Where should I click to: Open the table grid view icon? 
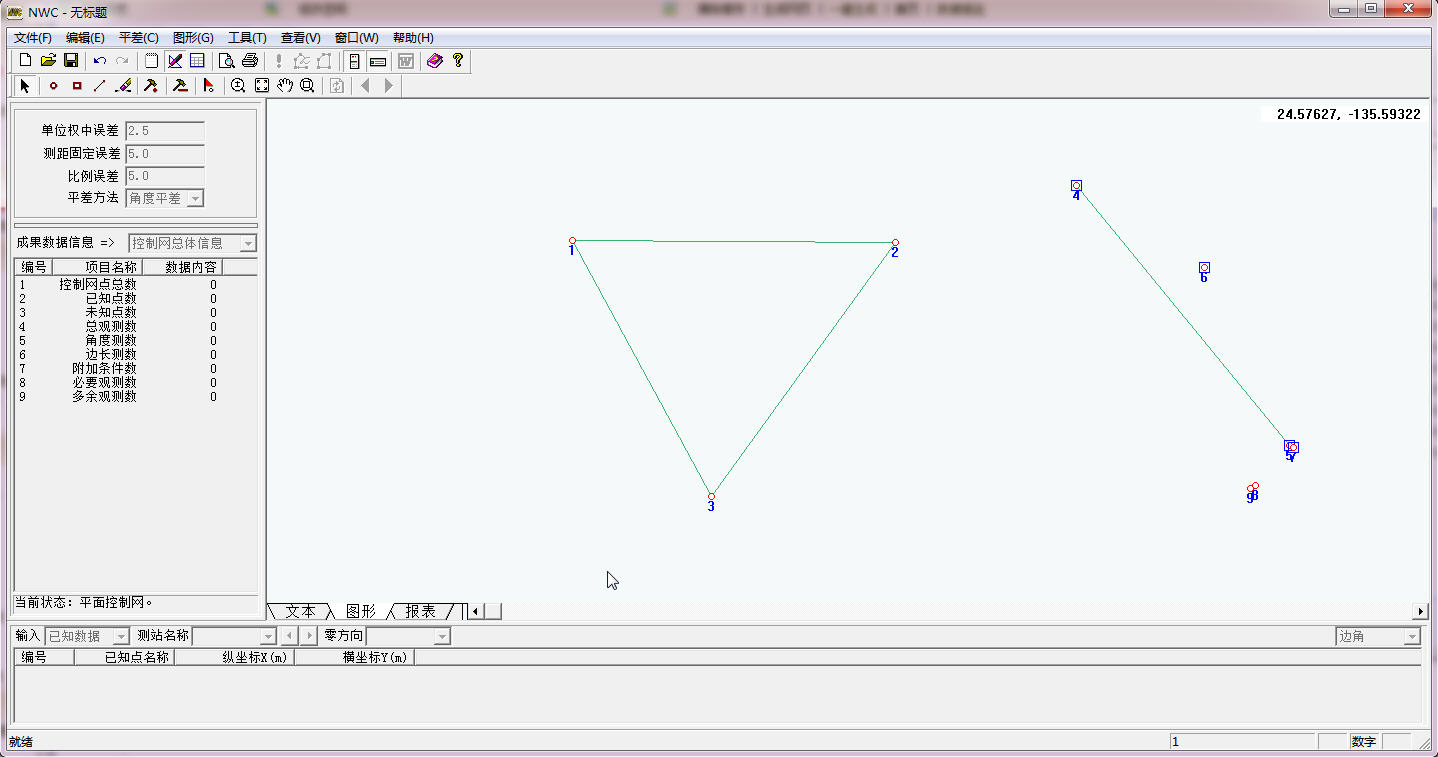(x=197, y=61)
